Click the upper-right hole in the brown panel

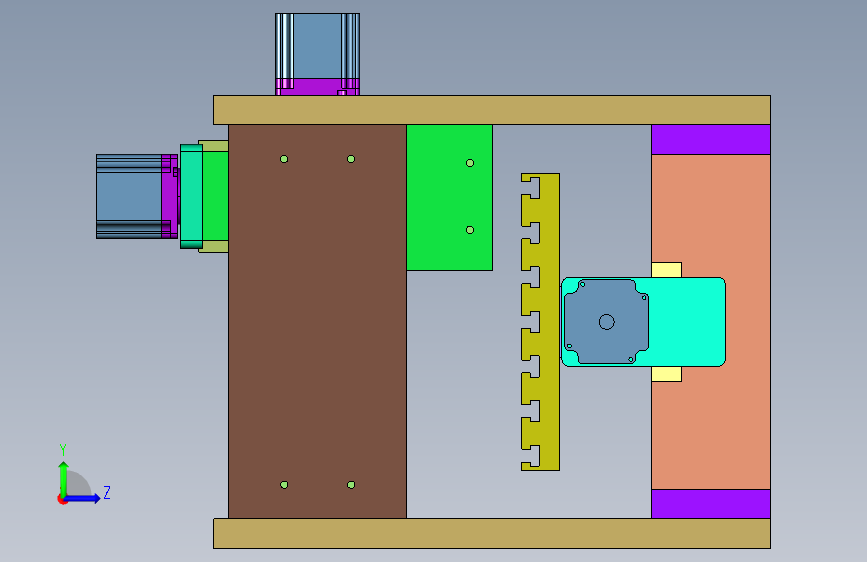point(351,159)
